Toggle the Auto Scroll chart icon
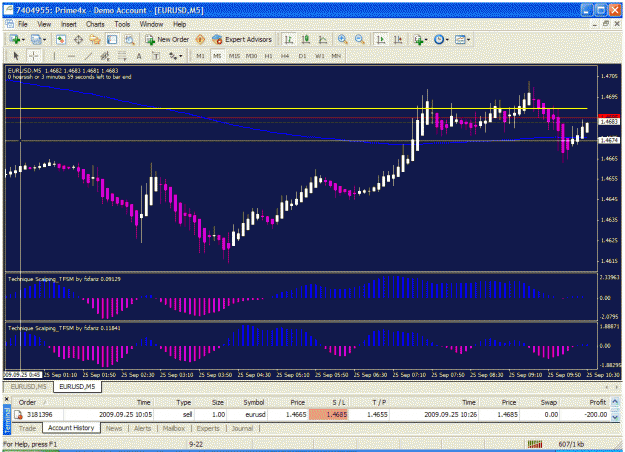625x452 pixels. (381, 39)
